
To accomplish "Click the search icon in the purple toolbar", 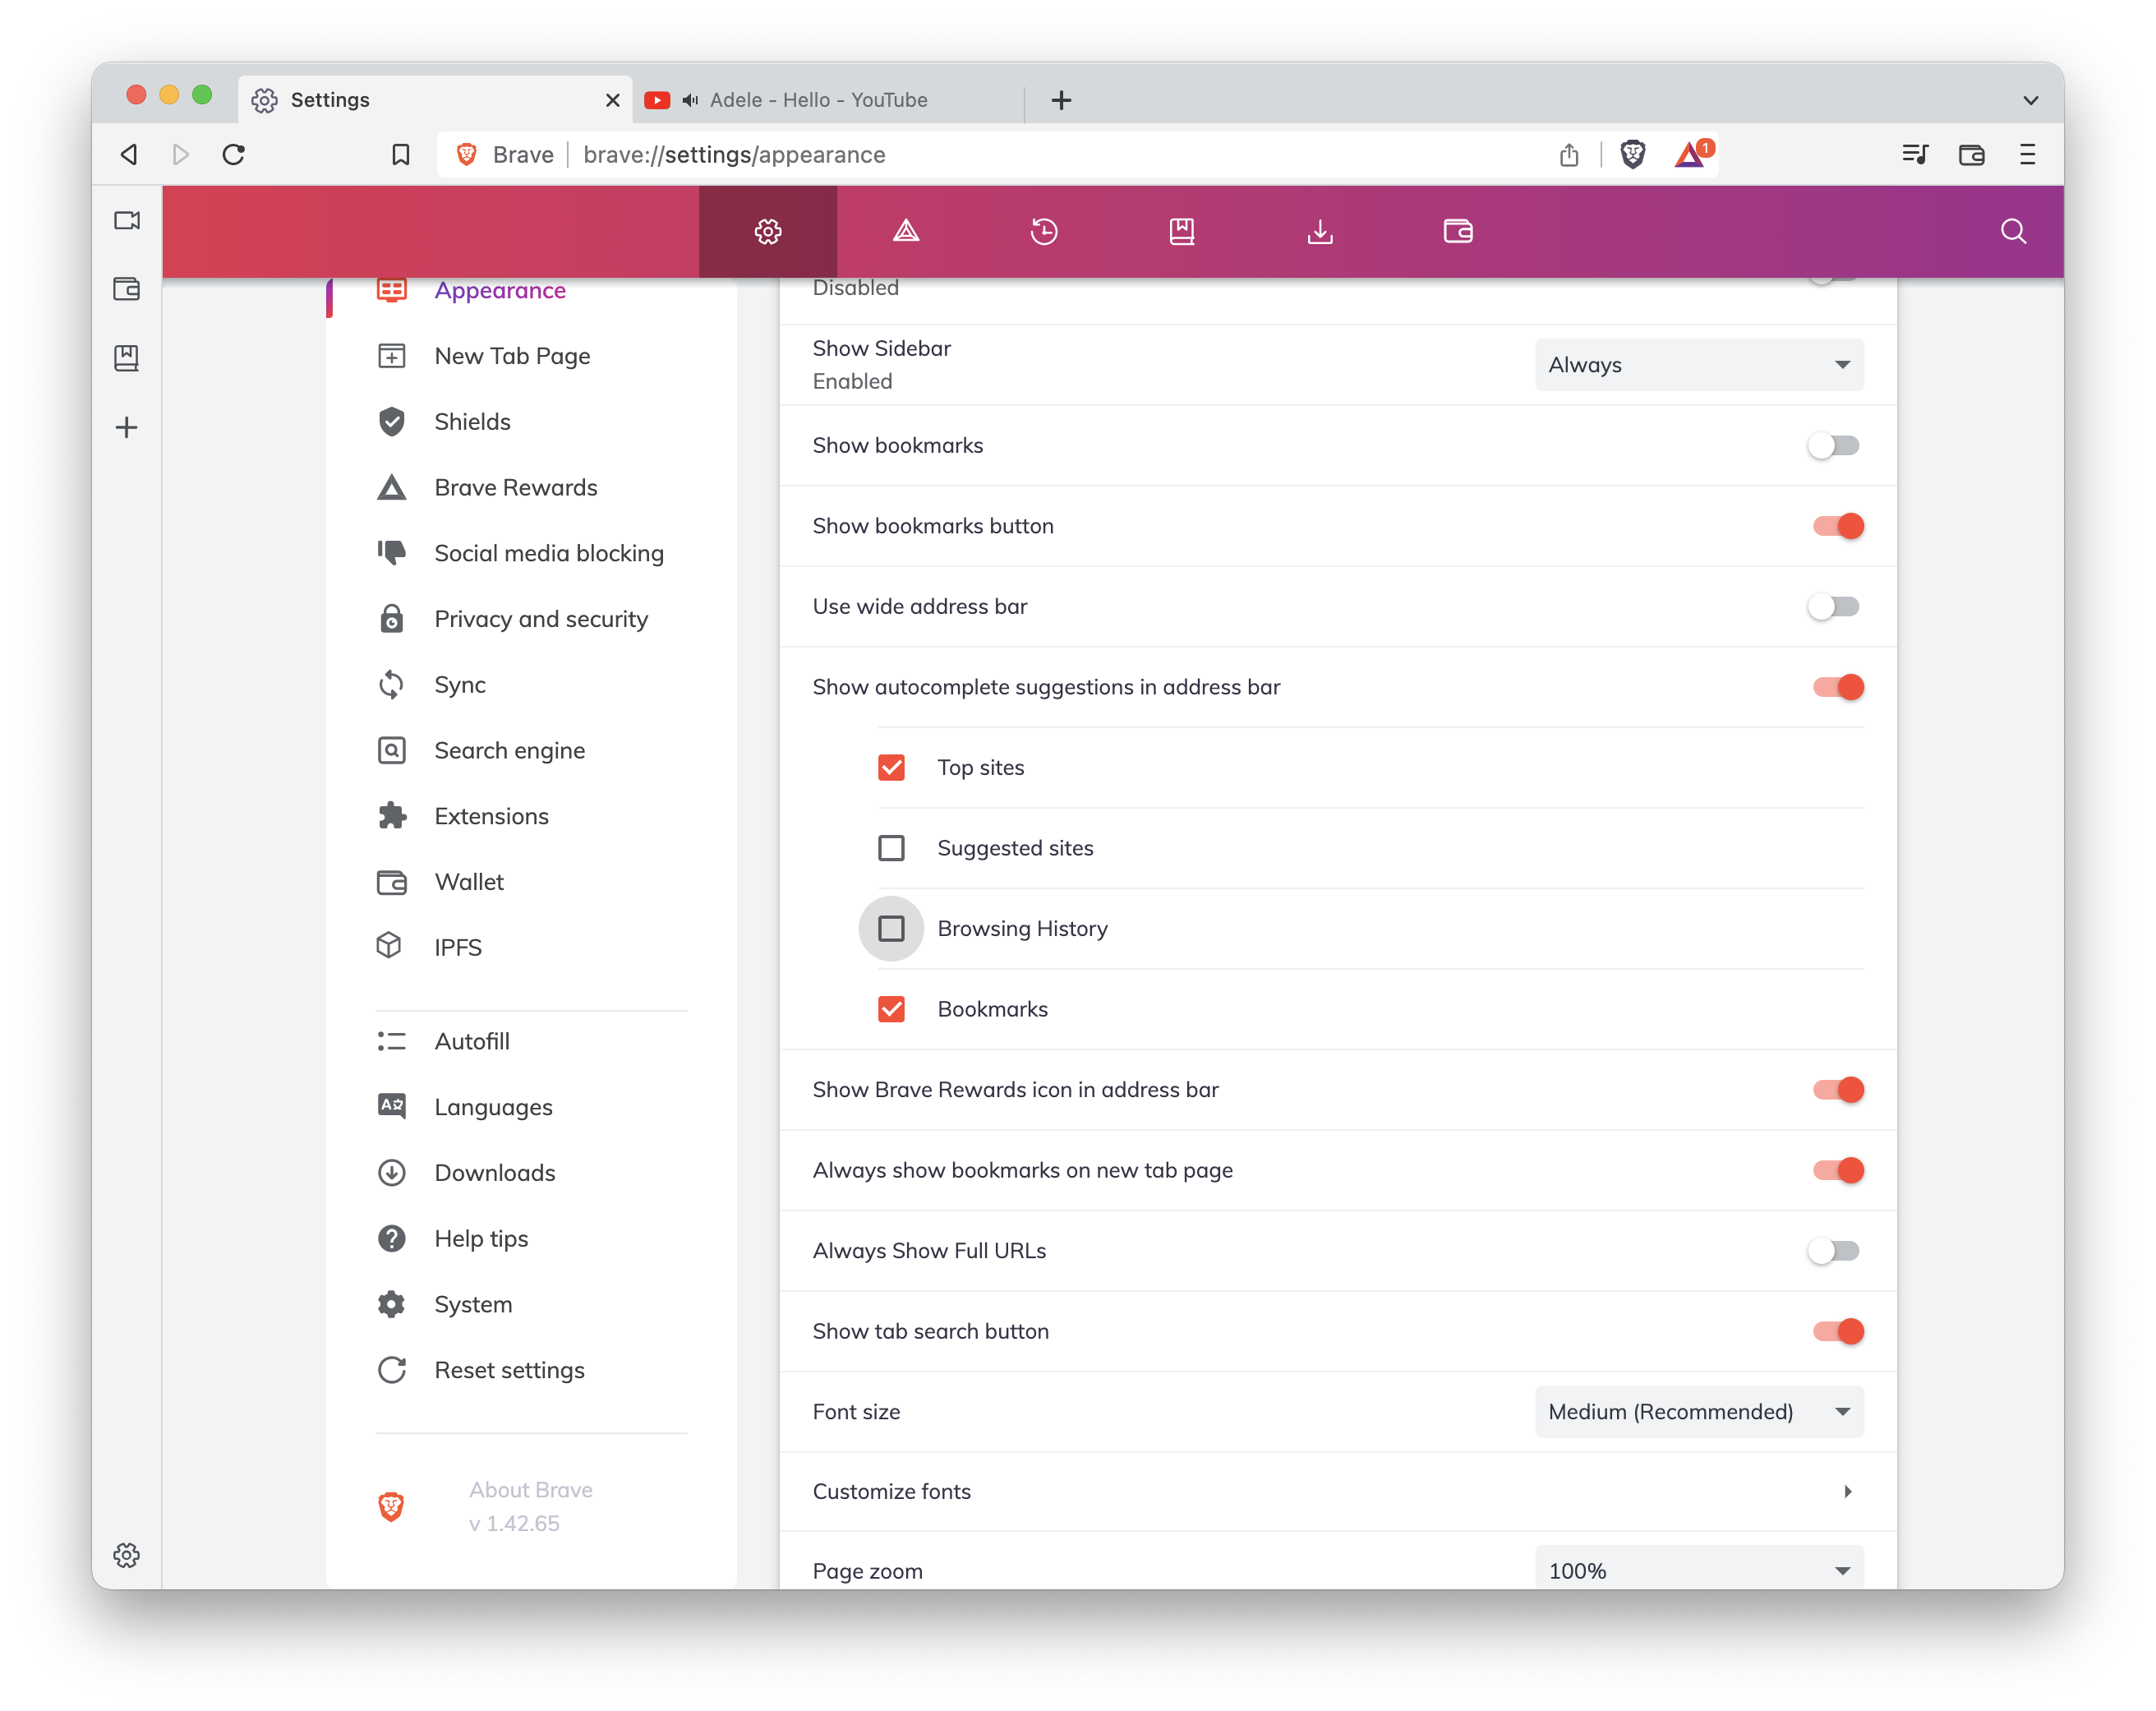I will click(x=2013, y=231).
